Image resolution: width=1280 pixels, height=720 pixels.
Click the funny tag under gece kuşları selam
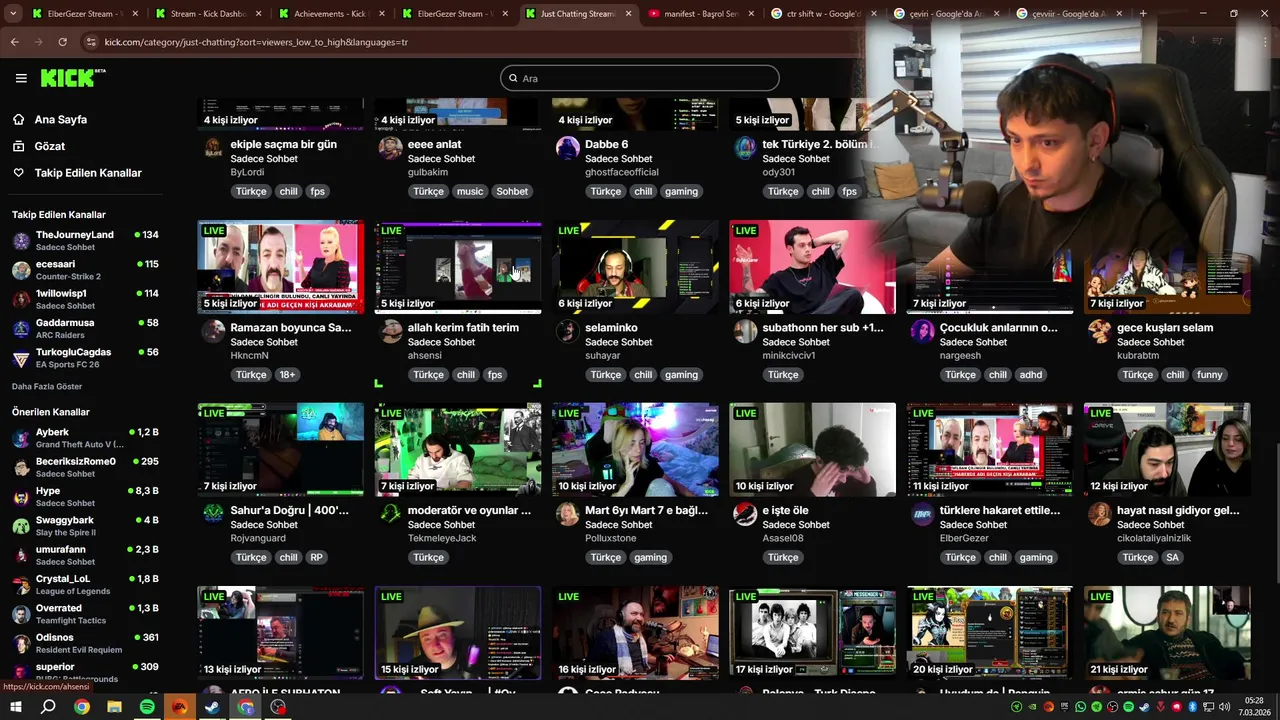click(1210, 375)
